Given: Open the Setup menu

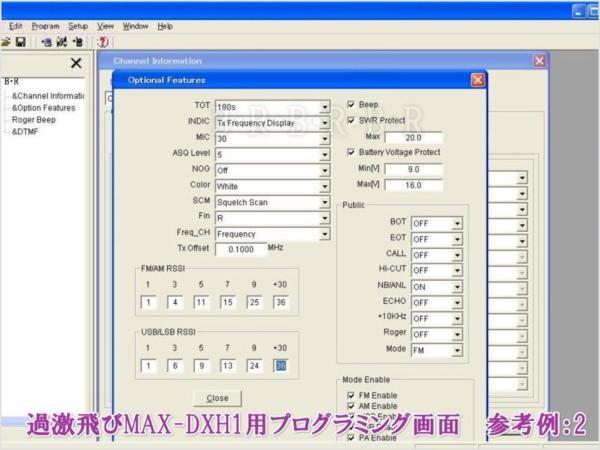Looking at the screenshot, I should point(78,25).
